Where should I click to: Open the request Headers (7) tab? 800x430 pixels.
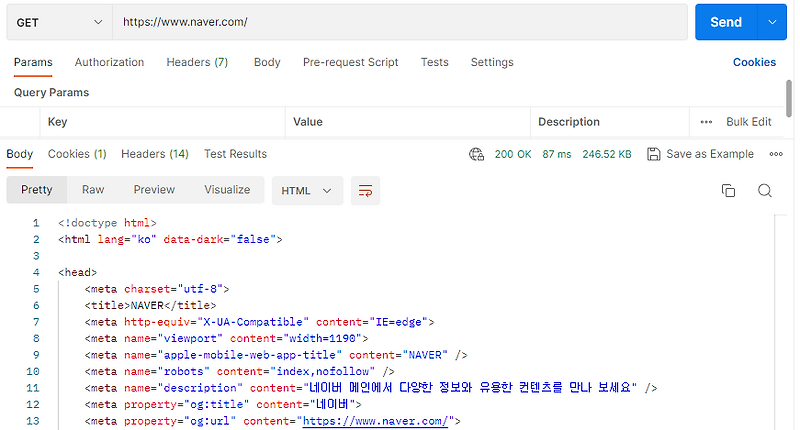pos(197,62)
